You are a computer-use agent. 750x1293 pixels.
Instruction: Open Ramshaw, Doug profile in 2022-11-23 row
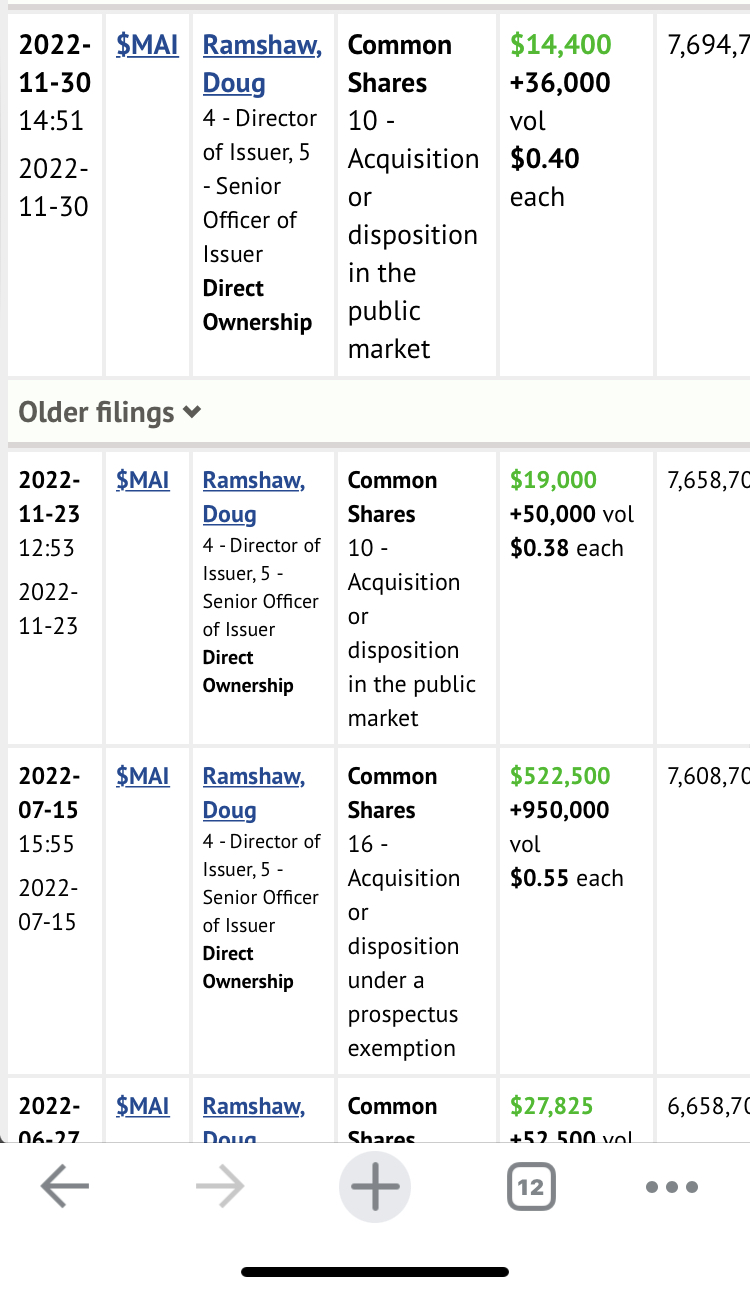[x=254, y=497]
